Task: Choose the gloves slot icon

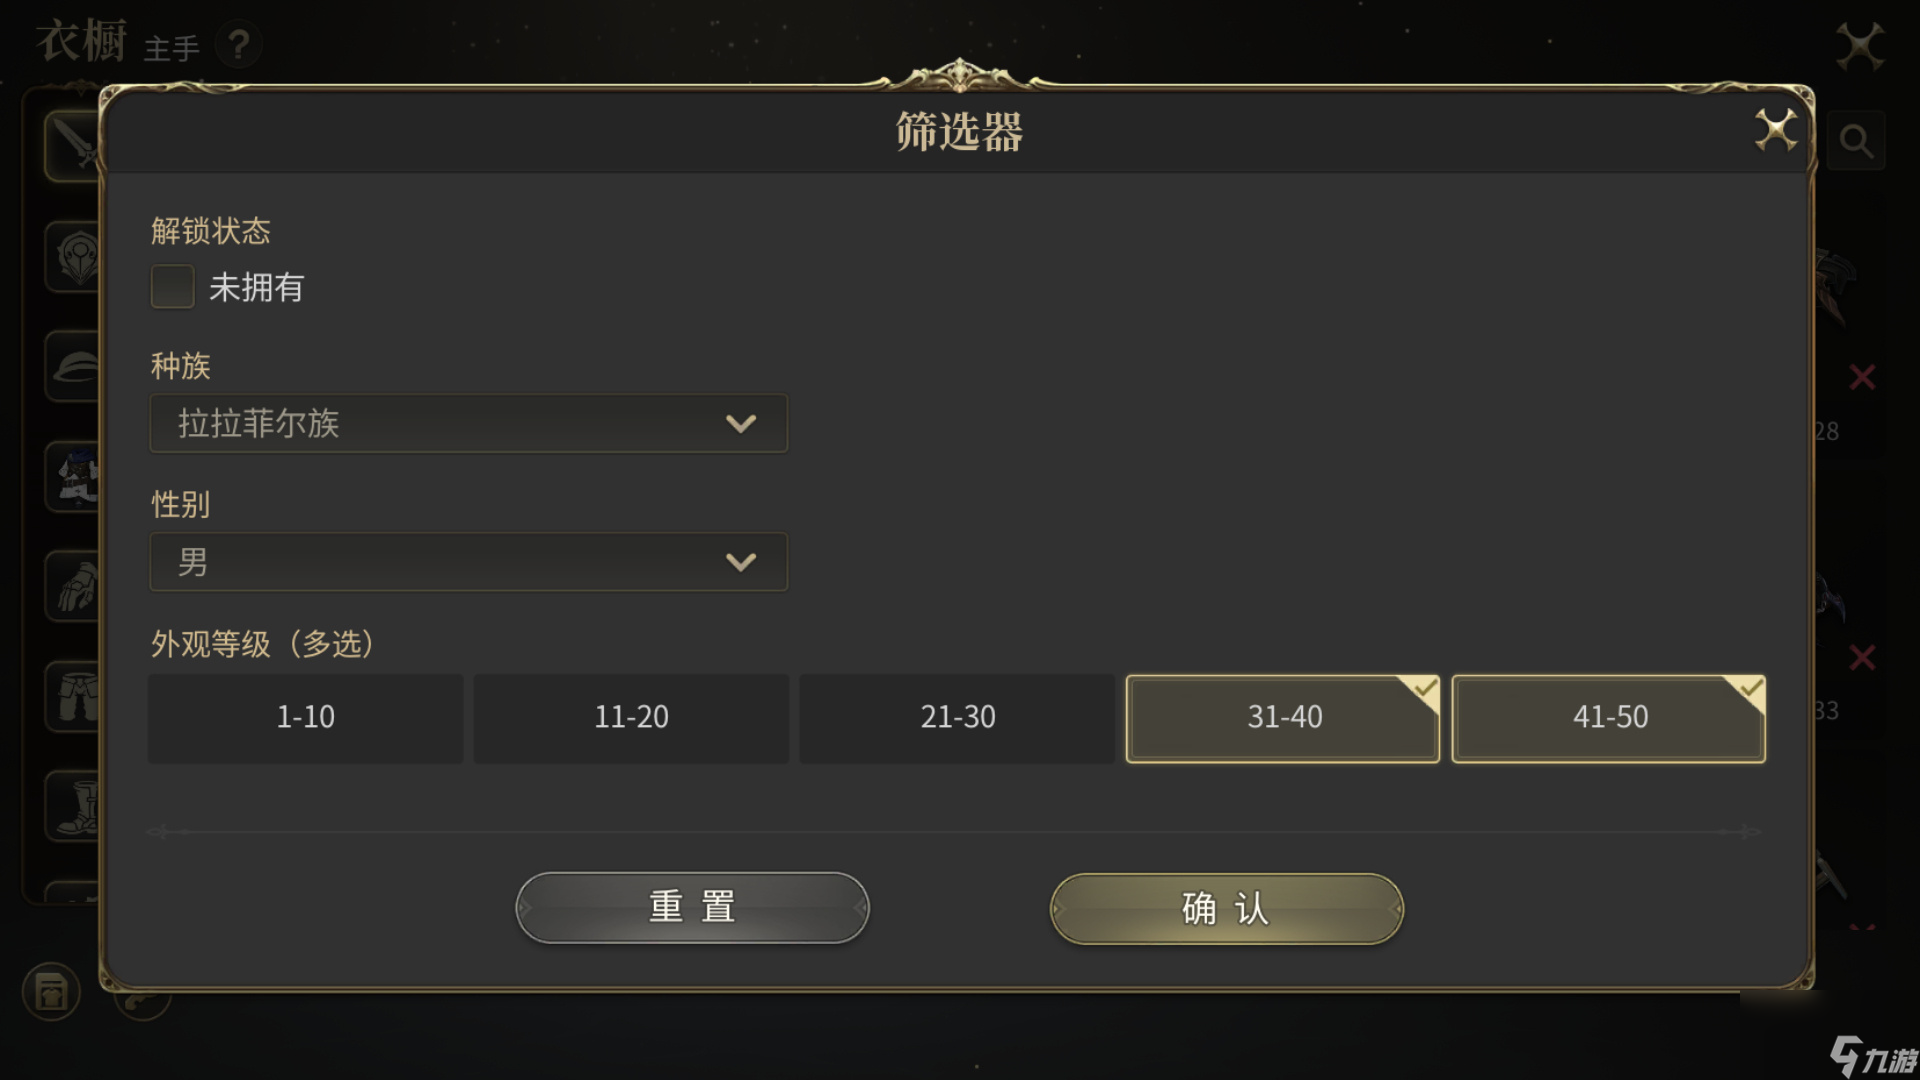Action: [75, 587]
